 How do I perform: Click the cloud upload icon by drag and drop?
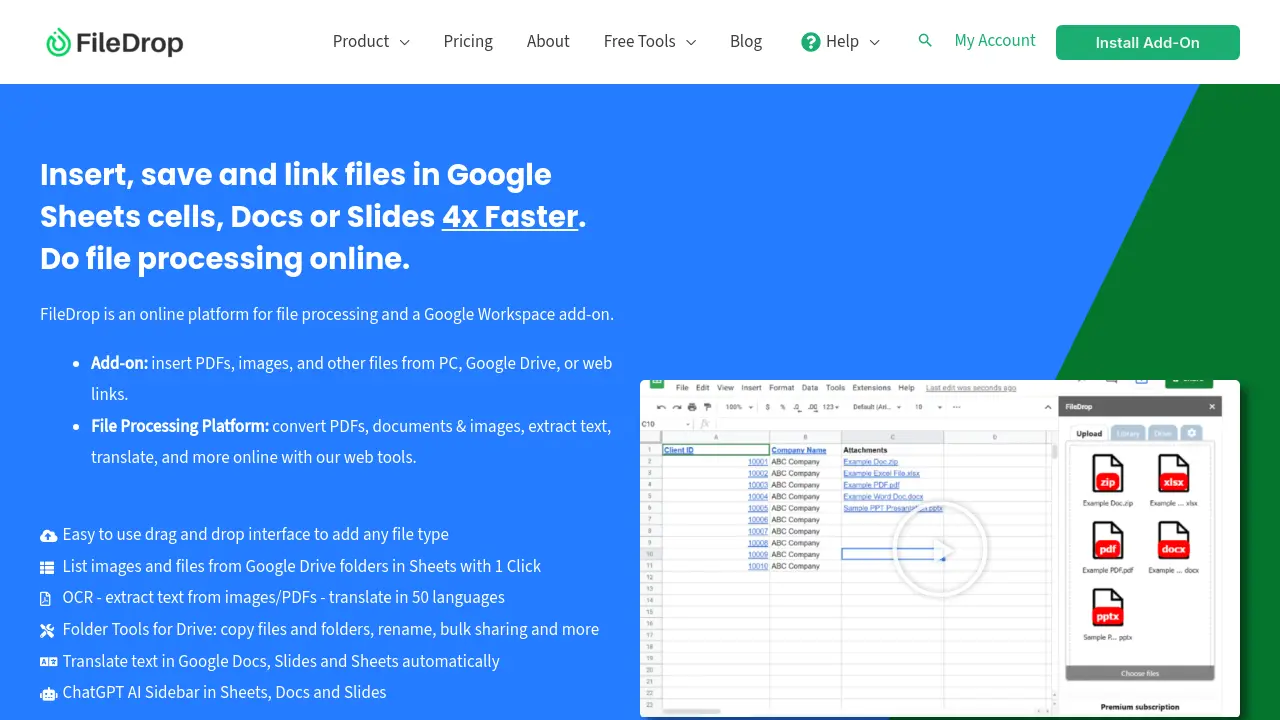(x=48, y=535)
